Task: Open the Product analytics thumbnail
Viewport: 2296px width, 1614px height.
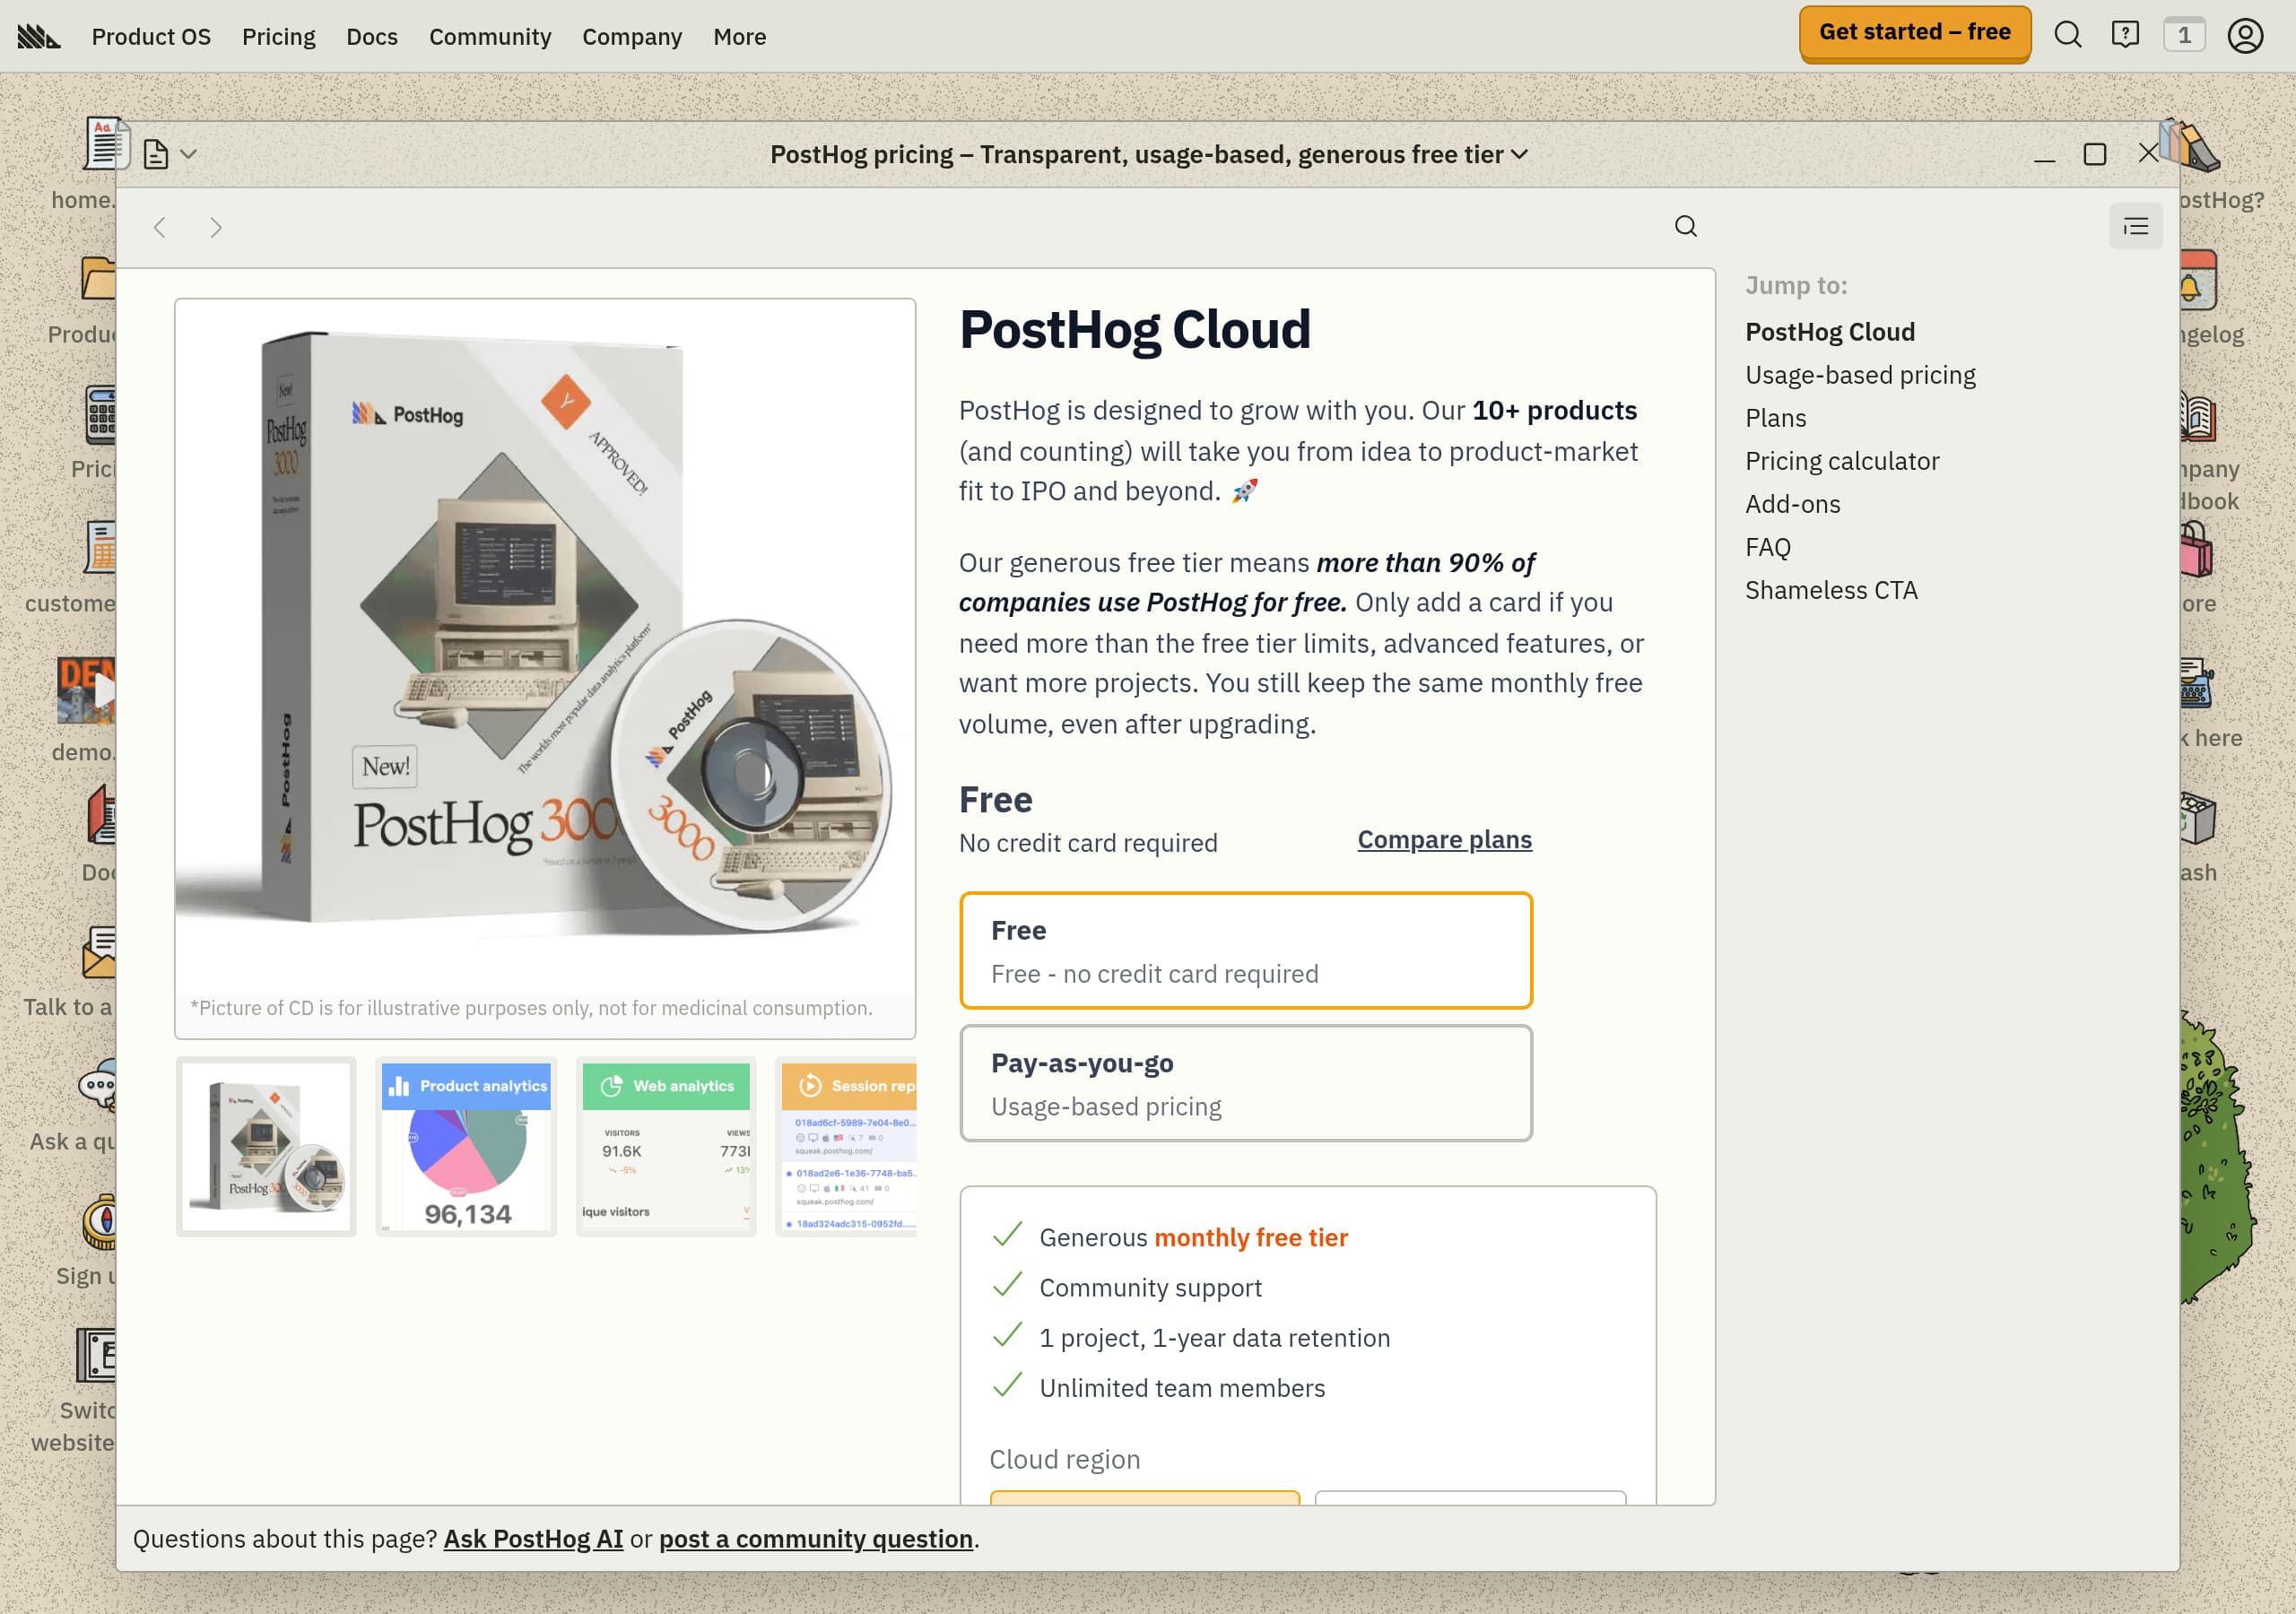Action: (466, 1146)
